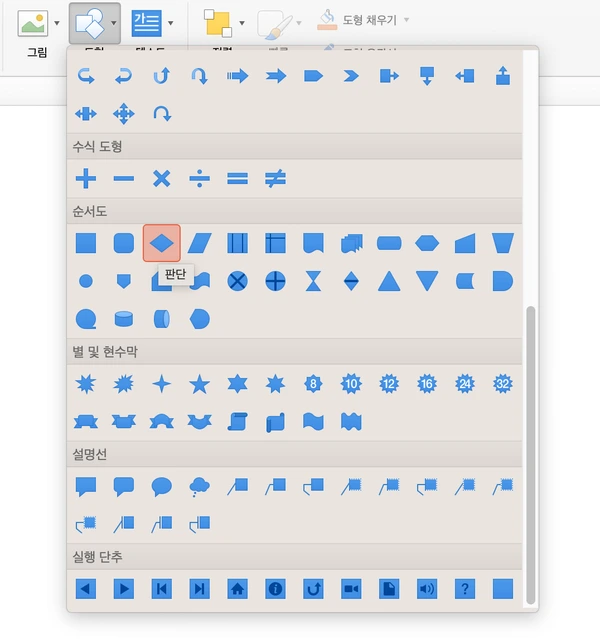
Task: Select the oval speech bubble callout
Action: pos(162,487)
